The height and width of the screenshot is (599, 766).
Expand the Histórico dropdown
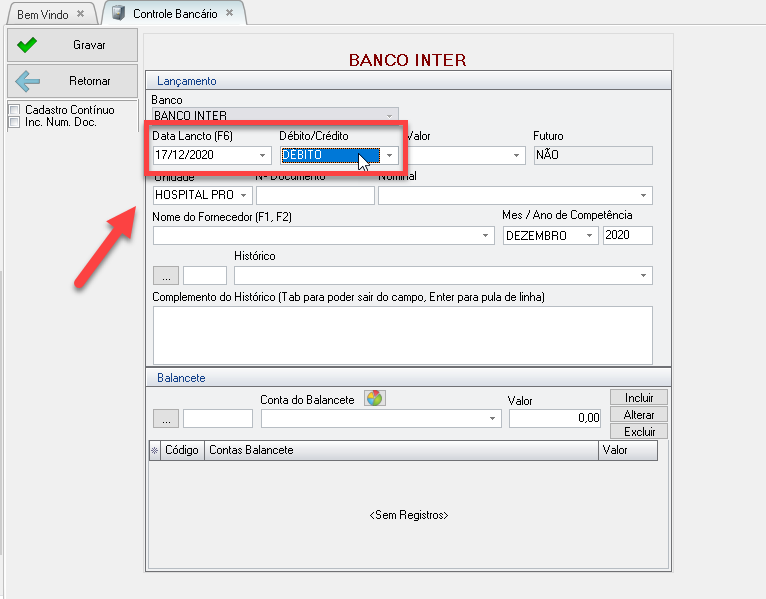pyautogui.click(x=643, y=276)
